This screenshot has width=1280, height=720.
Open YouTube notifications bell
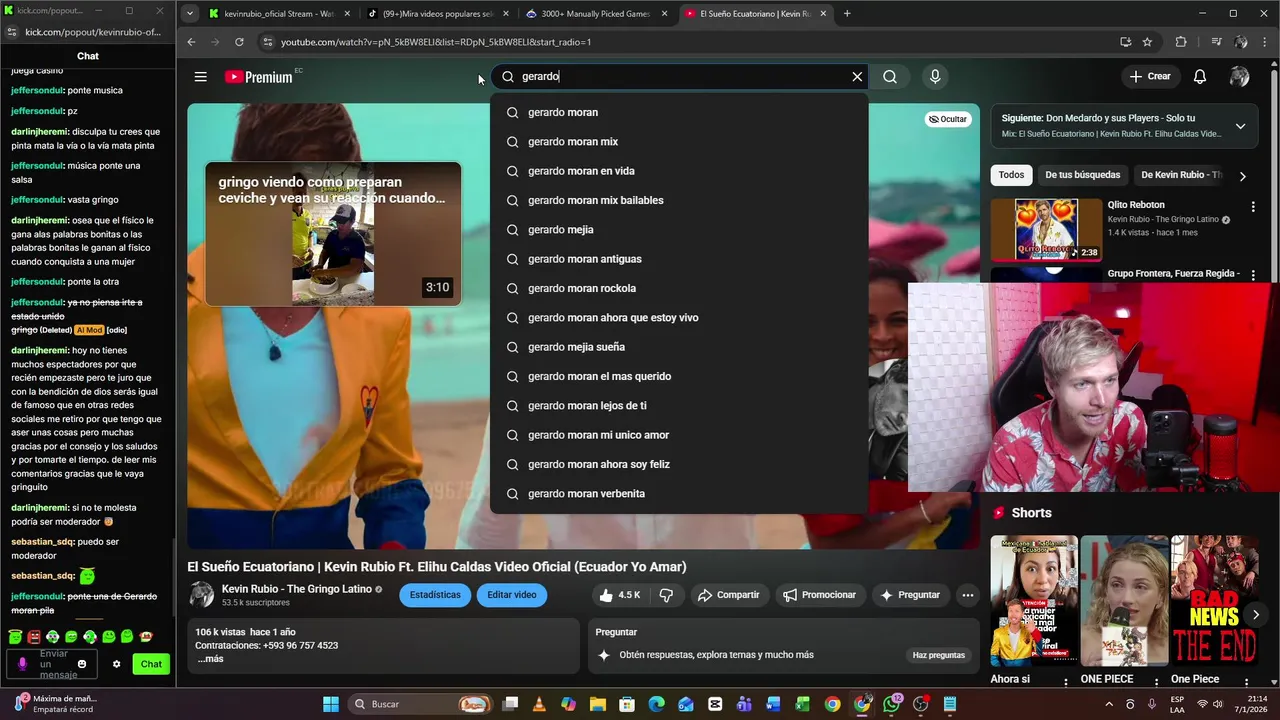[x=1200, y=77]
